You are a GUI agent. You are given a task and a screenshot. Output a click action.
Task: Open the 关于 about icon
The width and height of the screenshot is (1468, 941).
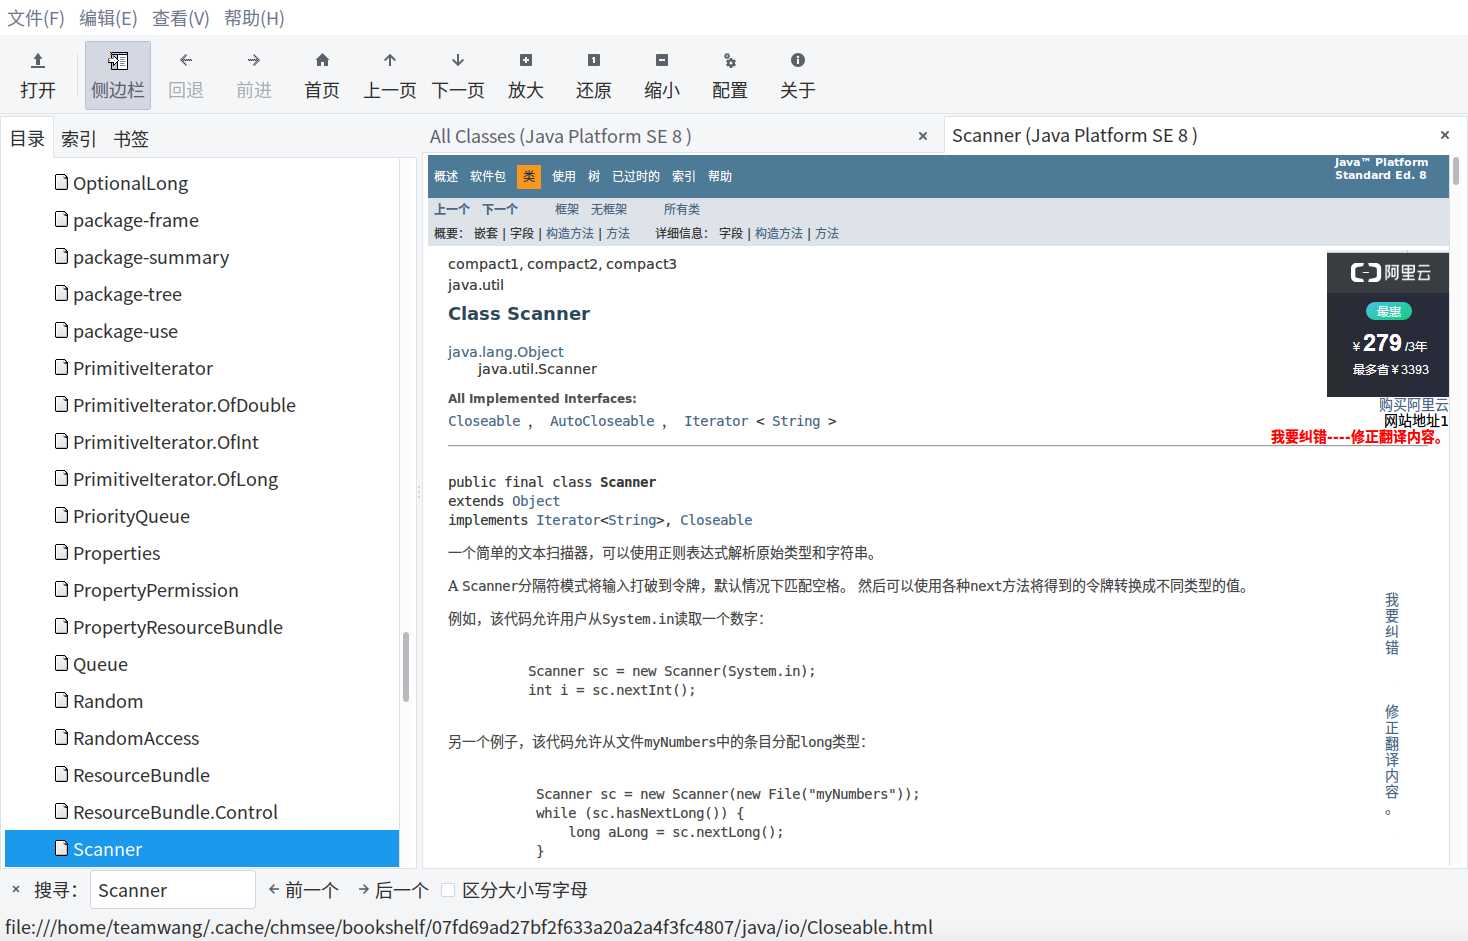click(x=798, y=61)
